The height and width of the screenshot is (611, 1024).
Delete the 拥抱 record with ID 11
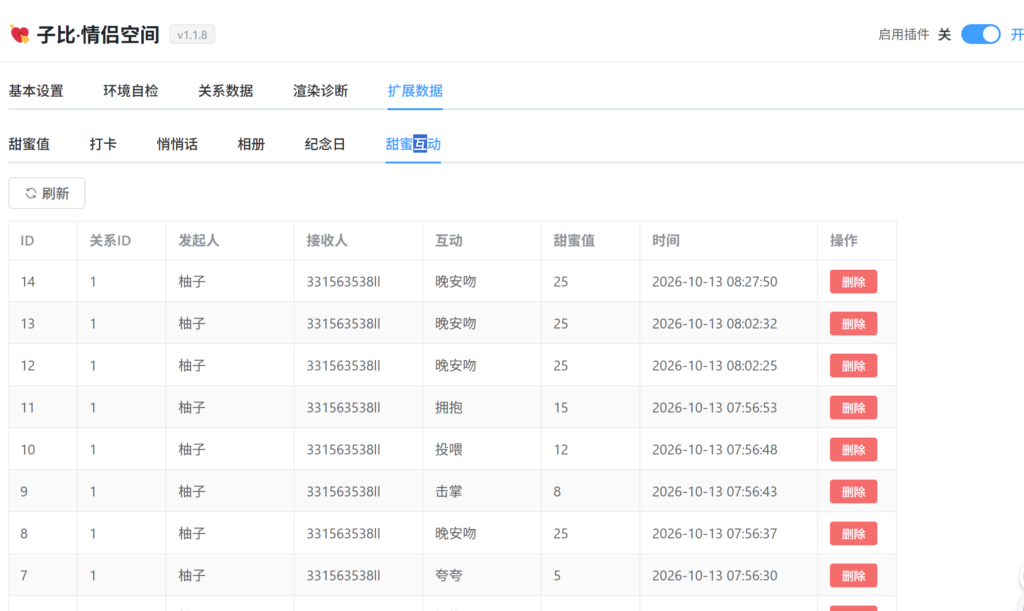point(853,408)
